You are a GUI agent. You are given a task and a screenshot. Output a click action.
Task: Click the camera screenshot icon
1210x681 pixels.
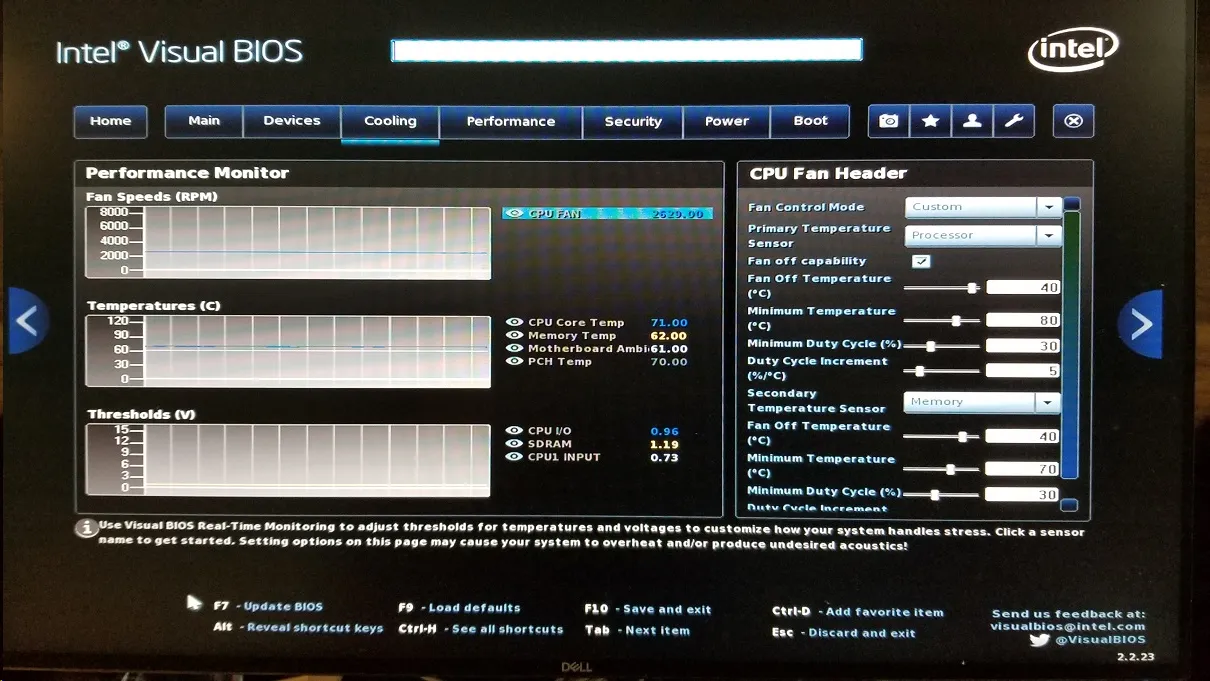click(888, 121)
